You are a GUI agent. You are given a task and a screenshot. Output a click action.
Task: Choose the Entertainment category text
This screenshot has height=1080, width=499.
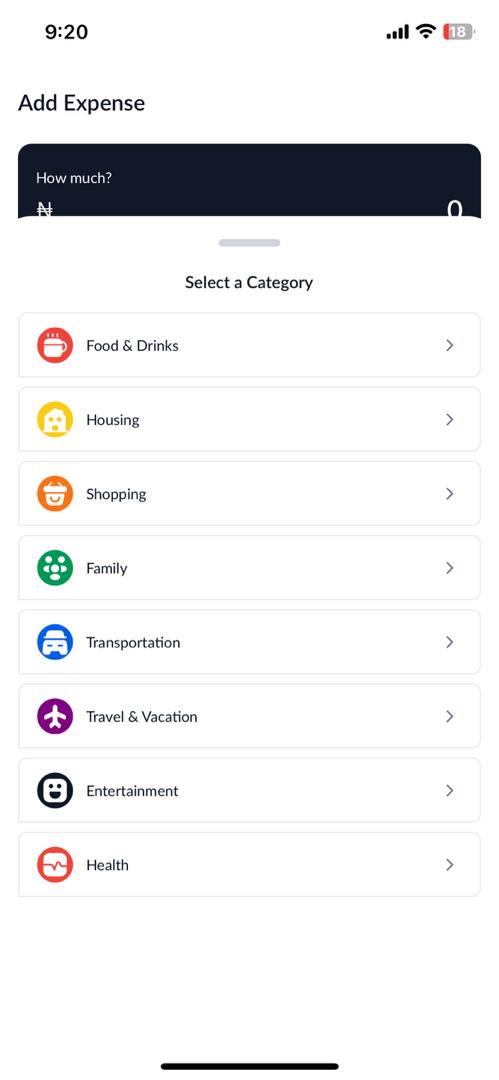click(x=132, y=791)
